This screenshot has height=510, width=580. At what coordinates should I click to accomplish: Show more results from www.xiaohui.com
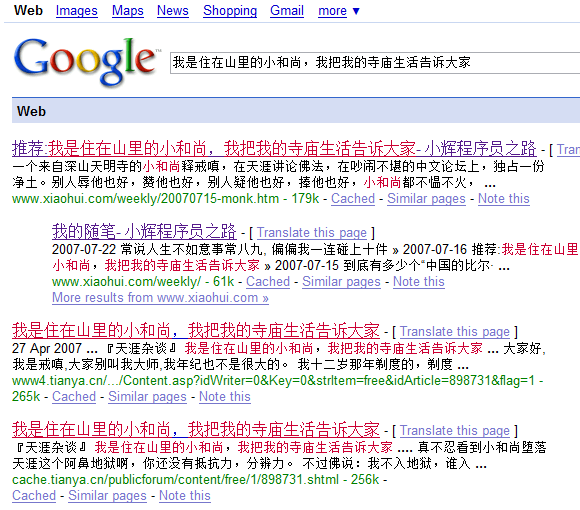(x=160, y=298)
